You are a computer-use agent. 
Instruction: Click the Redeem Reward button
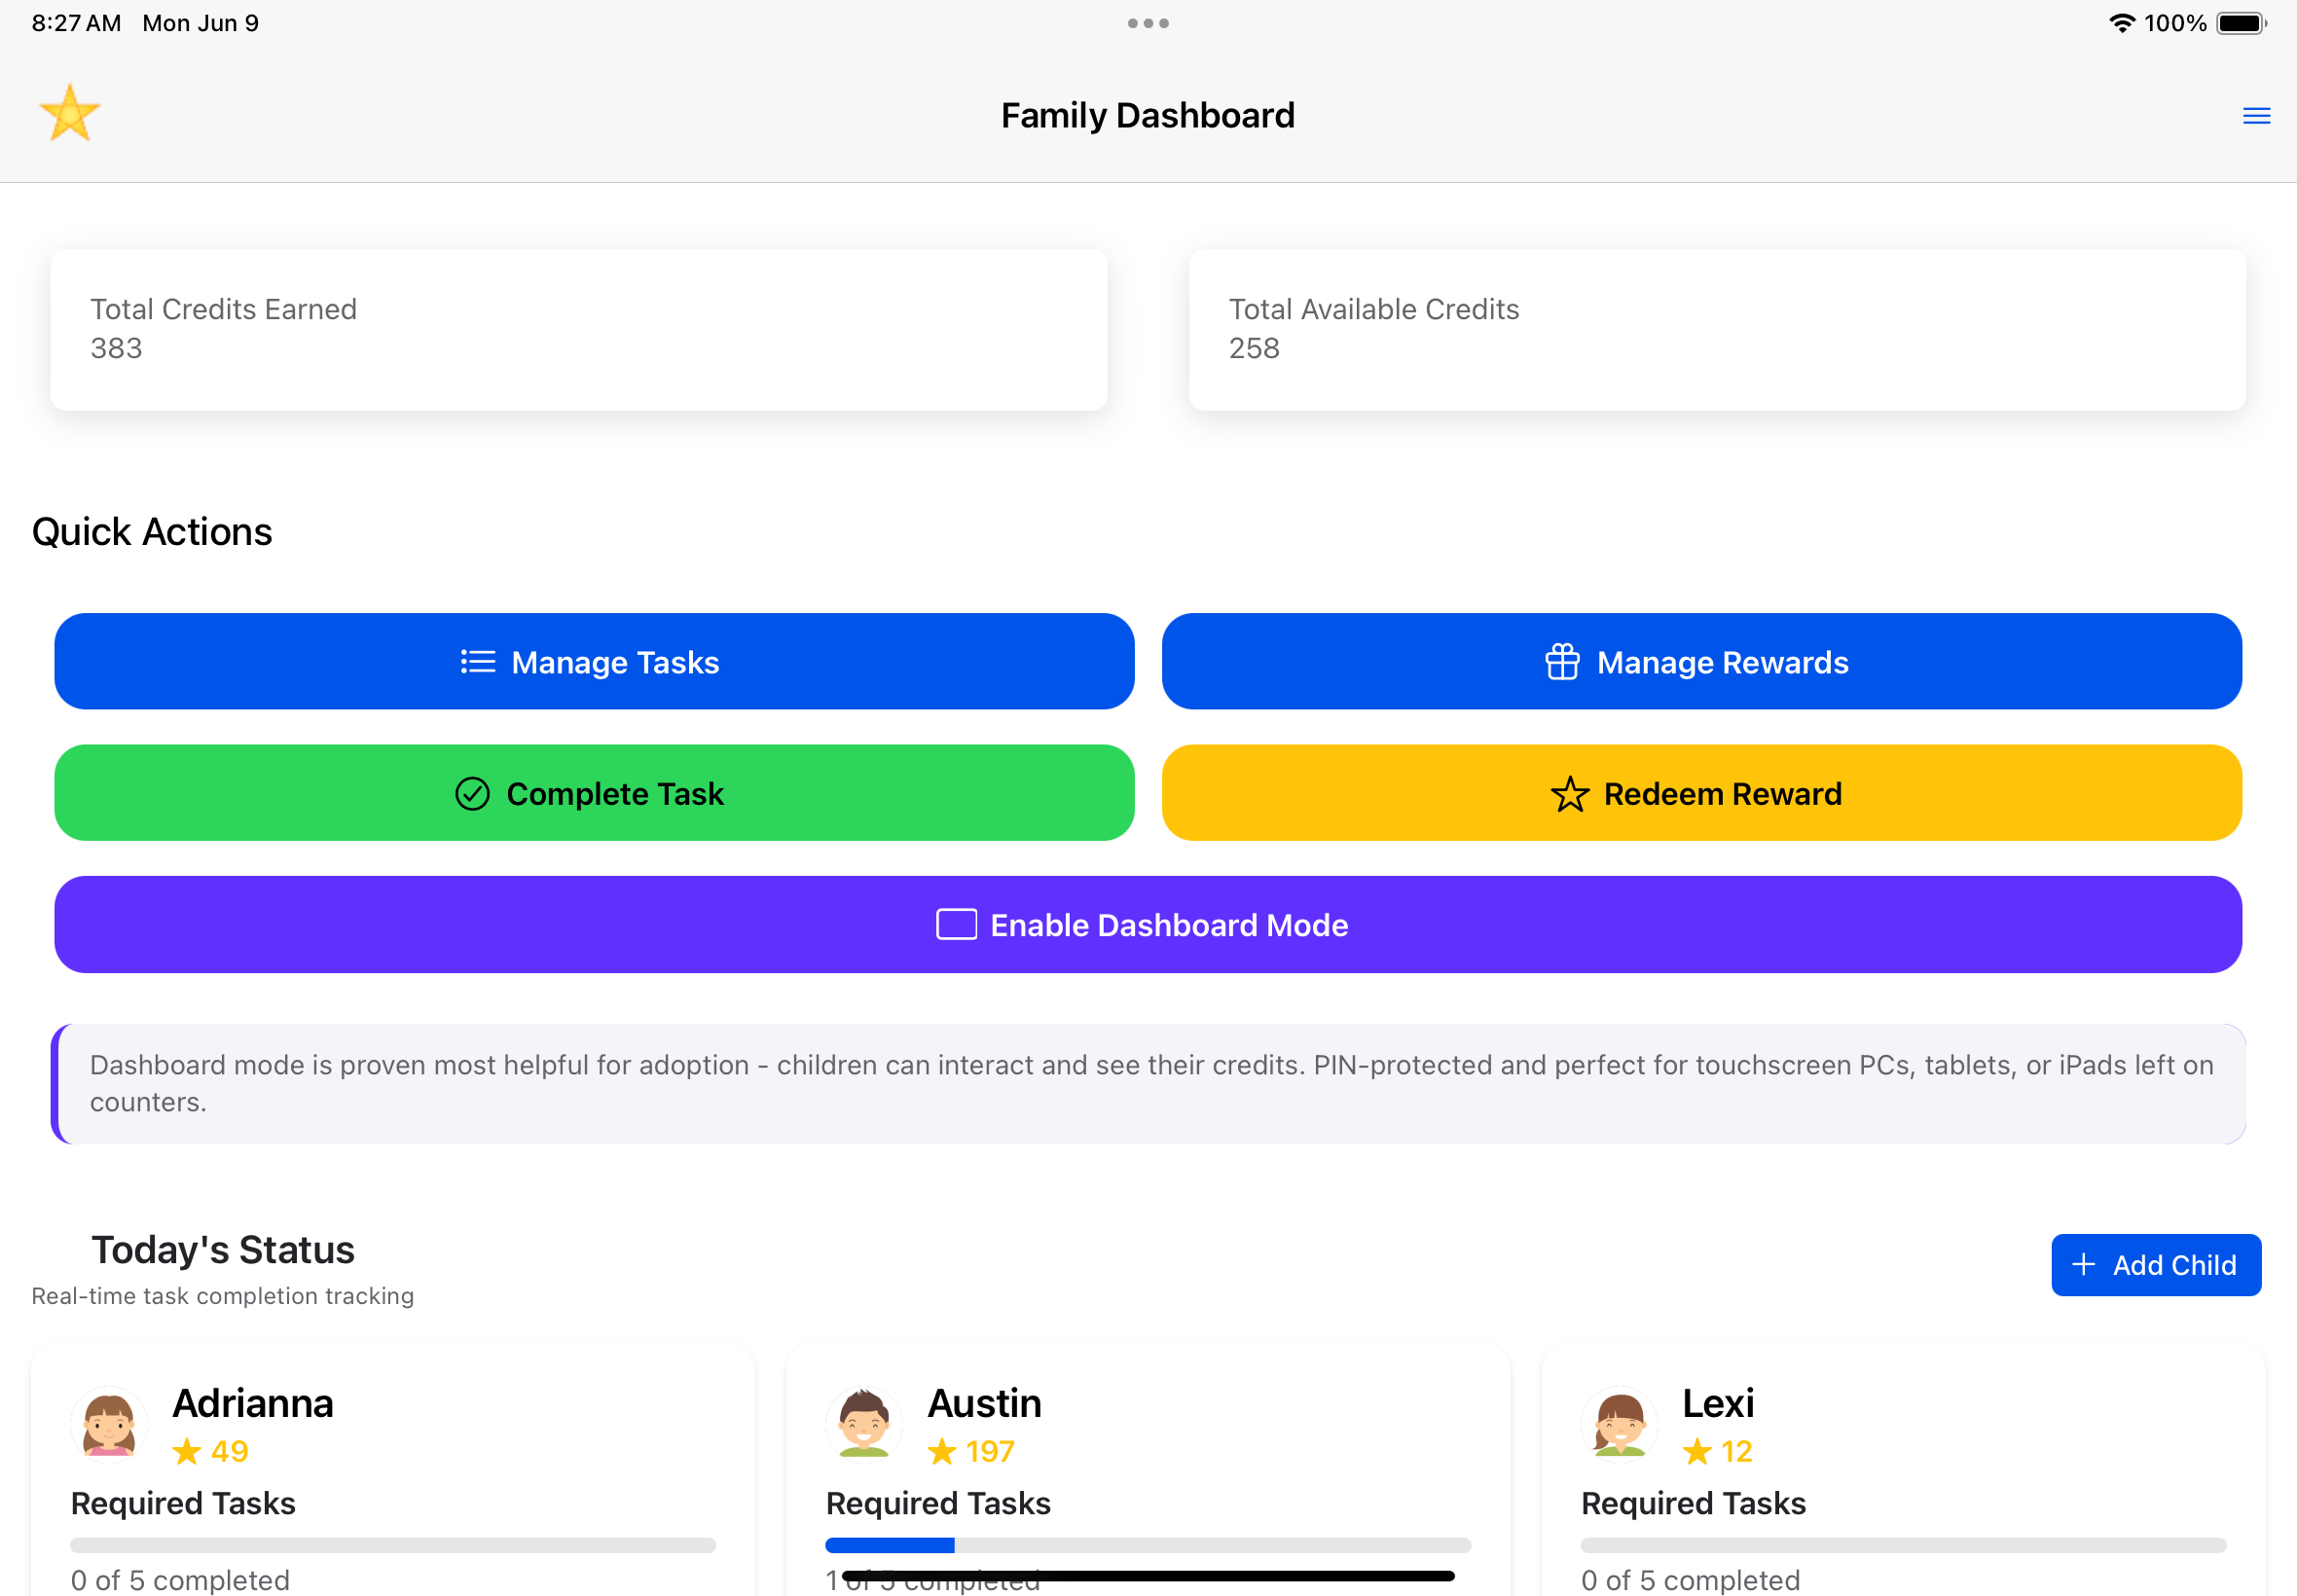coord(1702,793)
